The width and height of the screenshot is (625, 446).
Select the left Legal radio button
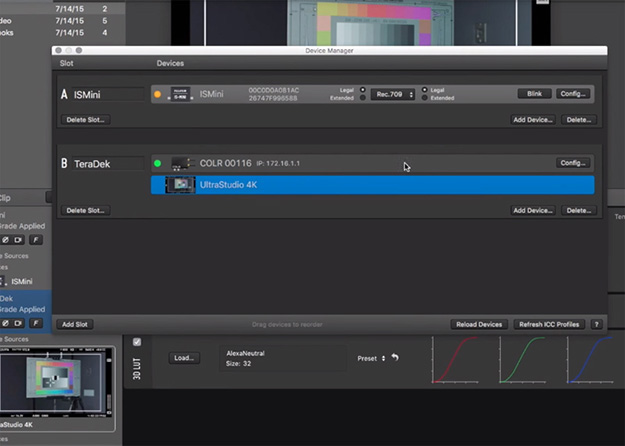[x=362, y=90]
